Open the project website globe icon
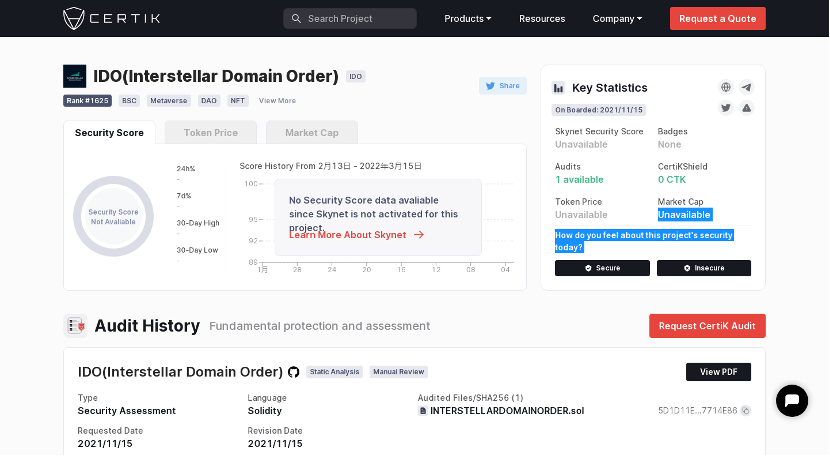 click(726, 87)
